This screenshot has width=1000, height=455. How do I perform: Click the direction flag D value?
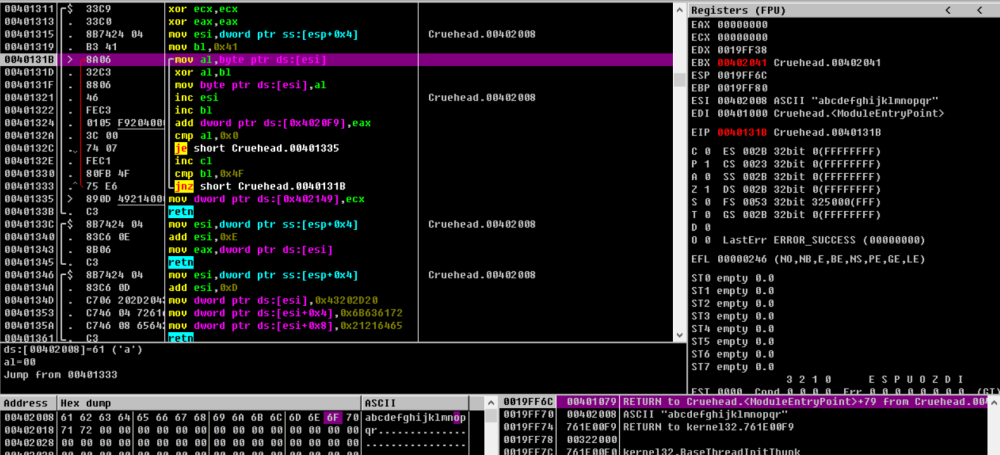click(x=708, y=228)
